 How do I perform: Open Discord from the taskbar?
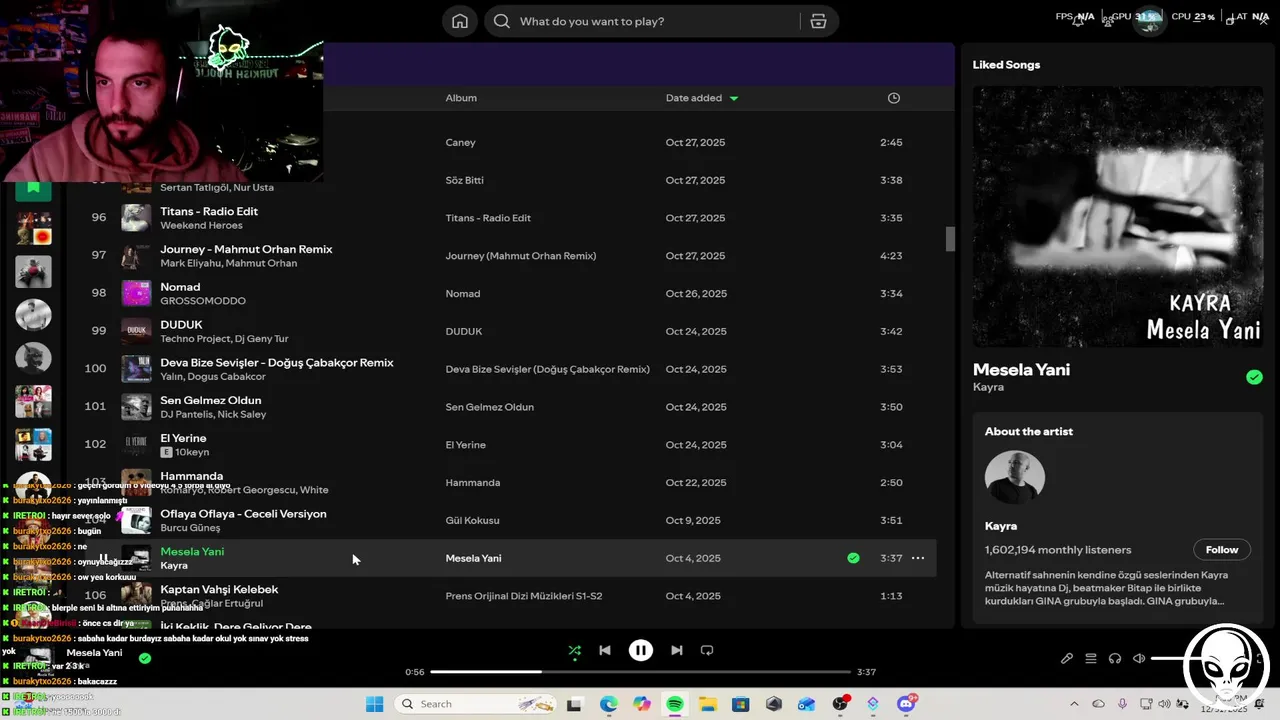[x=906, y=704]
